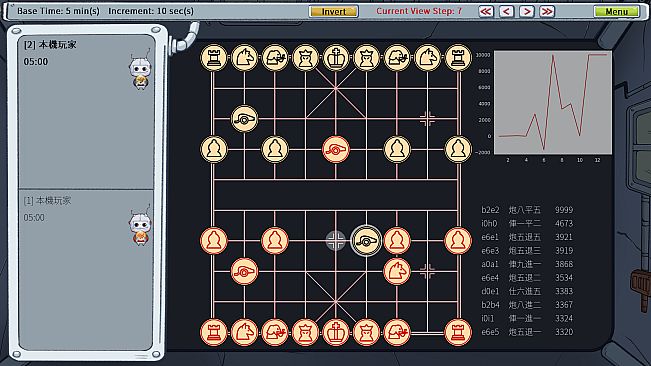Select the black cannon on its home row
651x366 pixels.
click(244, 119)
